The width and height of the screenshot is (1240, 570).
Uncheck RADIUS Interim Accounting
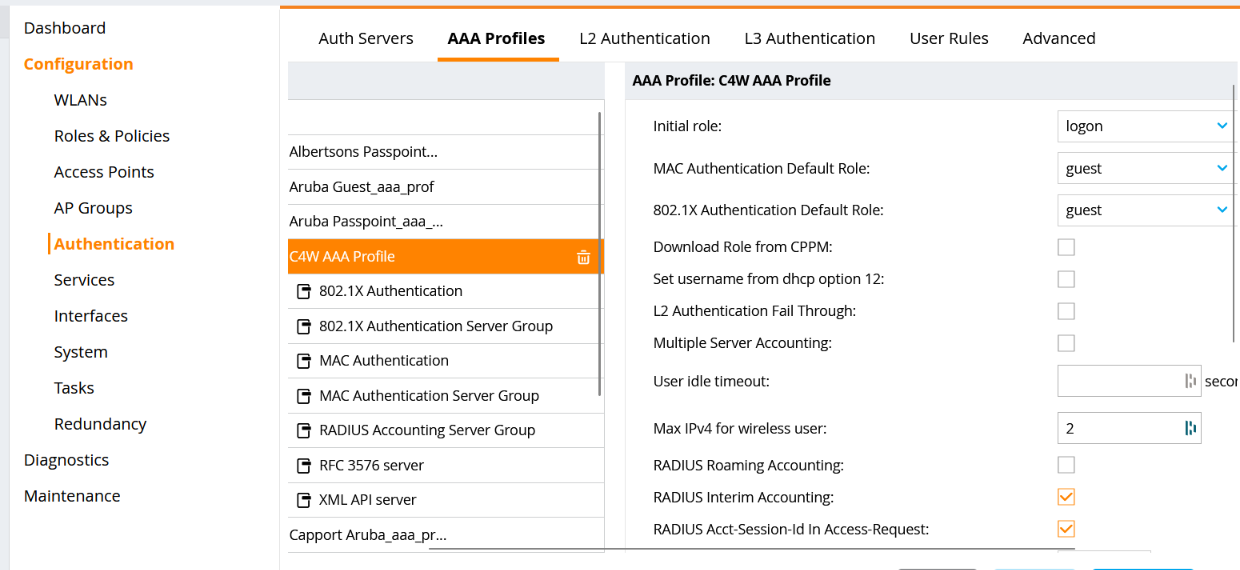click(1066, 497)
